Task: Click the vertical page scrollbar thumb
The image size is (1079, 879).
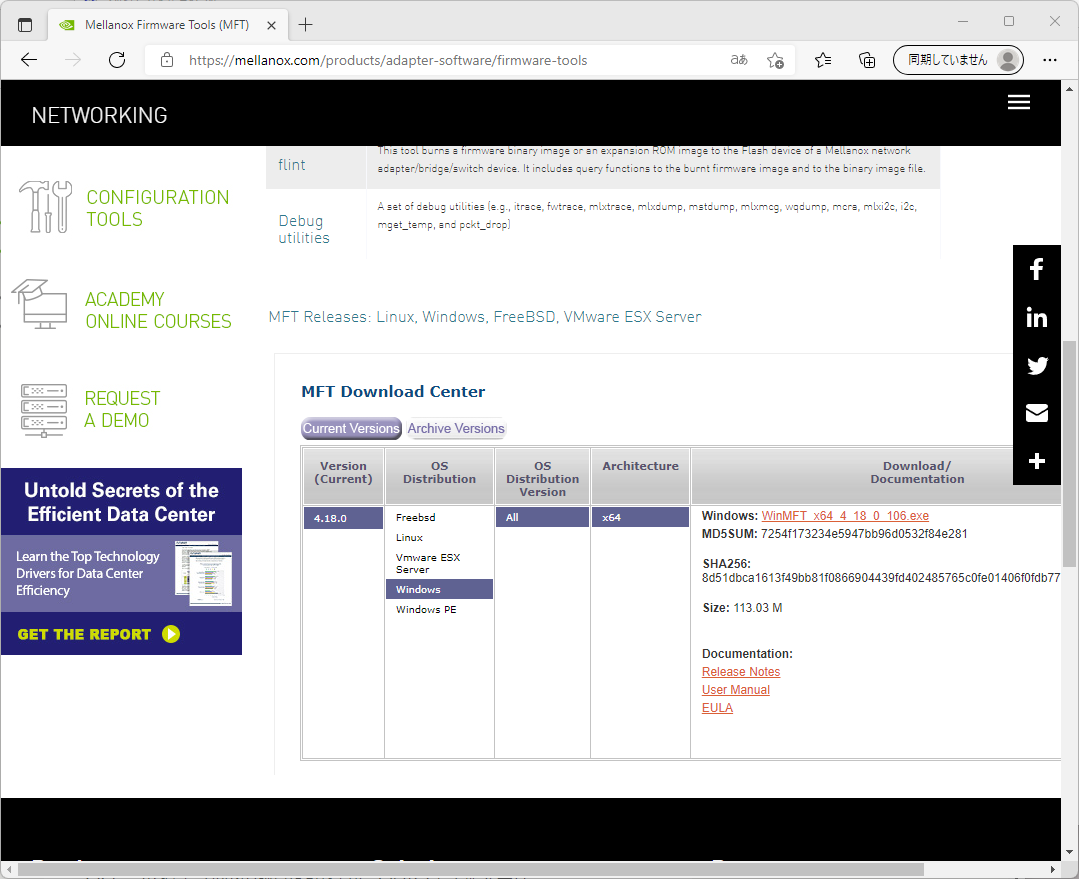Action: click(x=1069, y=454)
